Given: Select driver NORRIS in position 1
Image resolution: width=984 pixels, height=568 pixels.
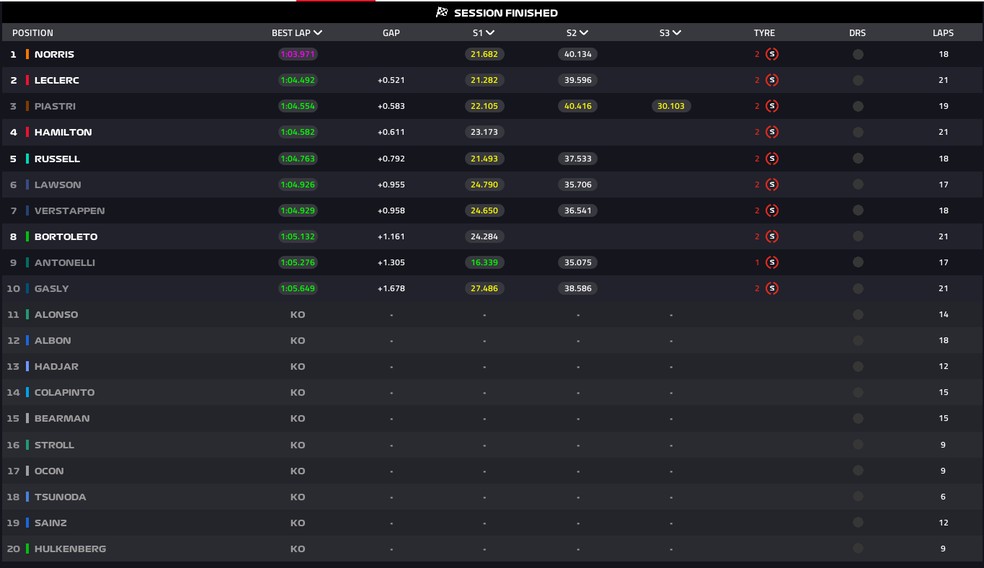Looking at the screenshot, I should (x=54, y=55).
